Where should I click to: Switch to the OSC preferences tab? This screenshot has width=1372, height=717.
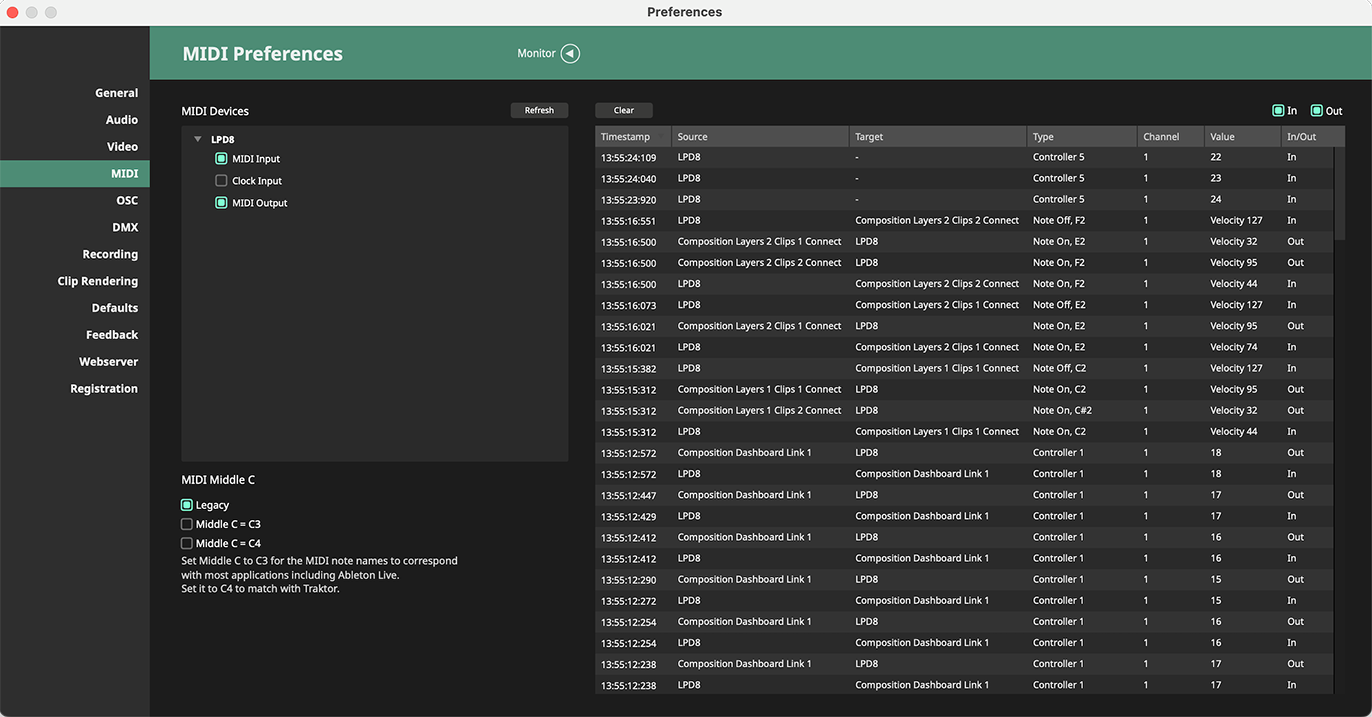coord(127,200)
